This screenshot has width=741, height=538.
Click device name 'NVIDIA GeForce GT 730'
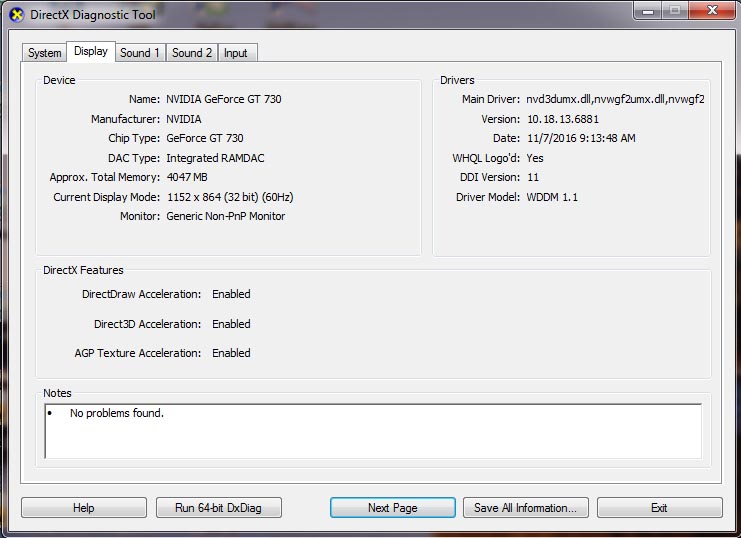point(224,99)
